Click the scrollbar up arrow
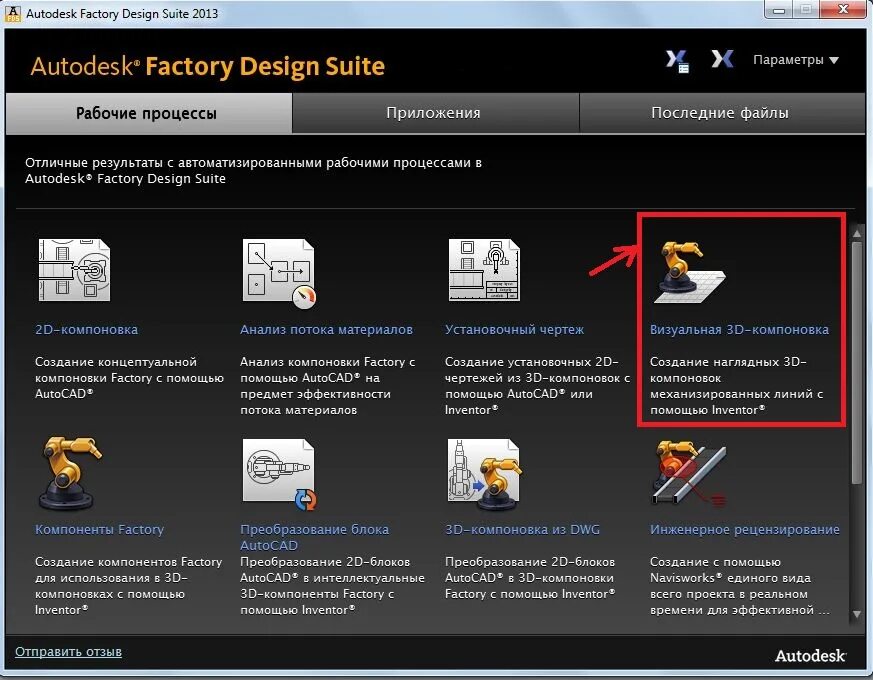The height and width of the screenshot is (680, 873). 857,233
